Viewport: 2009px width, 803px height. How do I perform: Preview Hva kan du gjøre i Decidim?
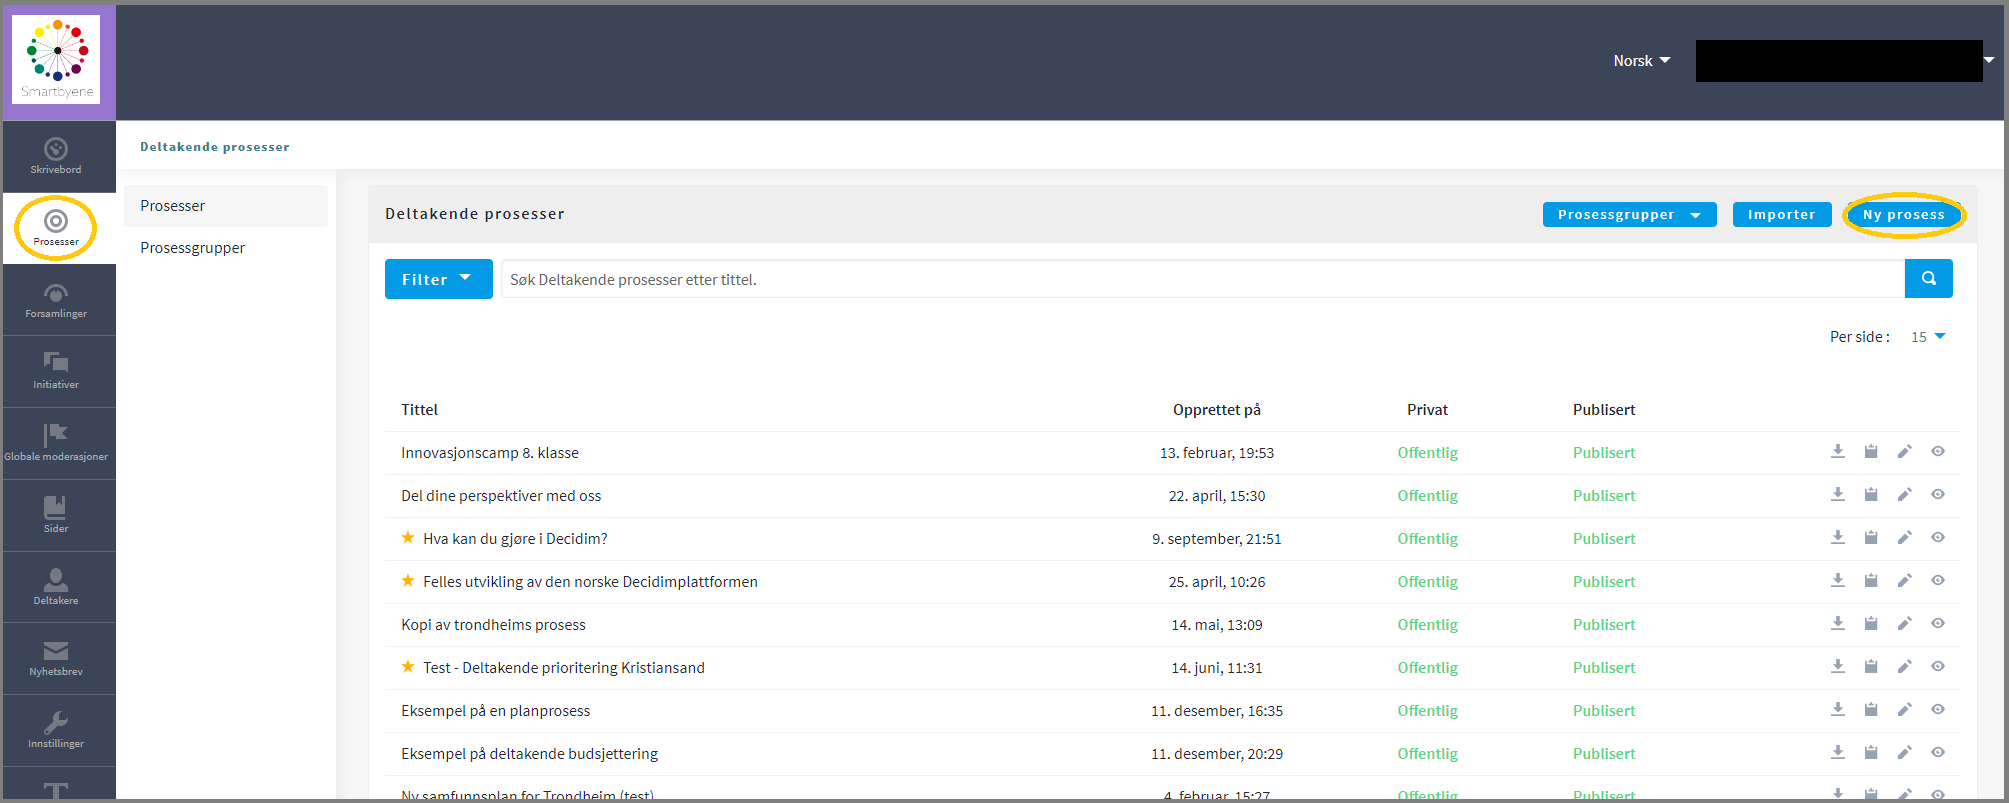pyautogui.click(x=1938, y=538)
